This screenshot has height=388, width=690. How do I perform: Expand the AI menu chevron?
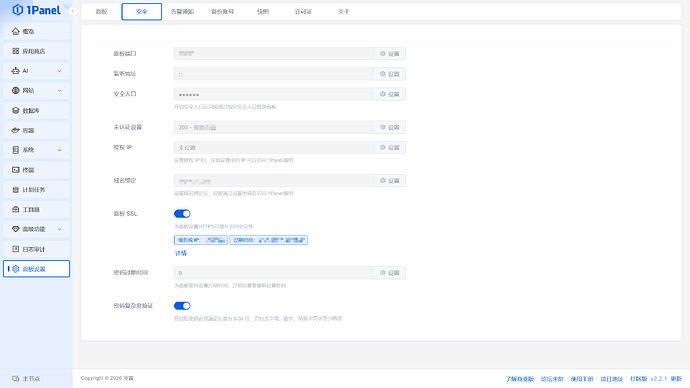point(59,71)
